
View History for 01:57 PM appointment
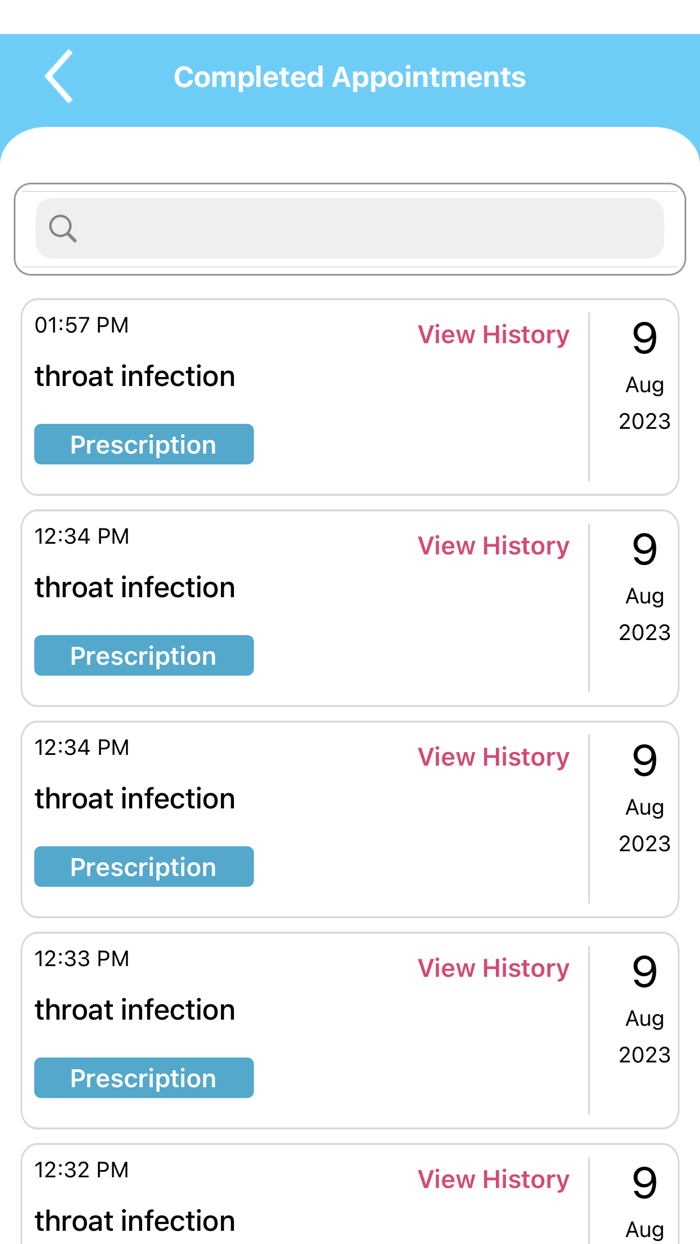(x=493, y=335)
